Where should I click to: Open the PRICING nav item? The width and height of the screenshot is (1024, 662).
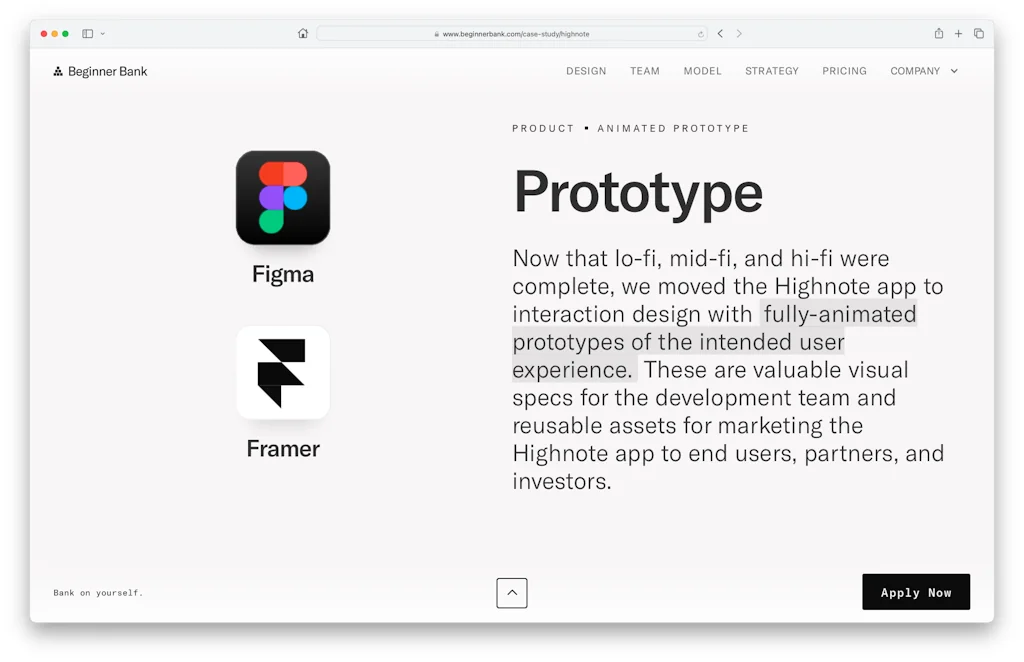(x=844, y=71)
